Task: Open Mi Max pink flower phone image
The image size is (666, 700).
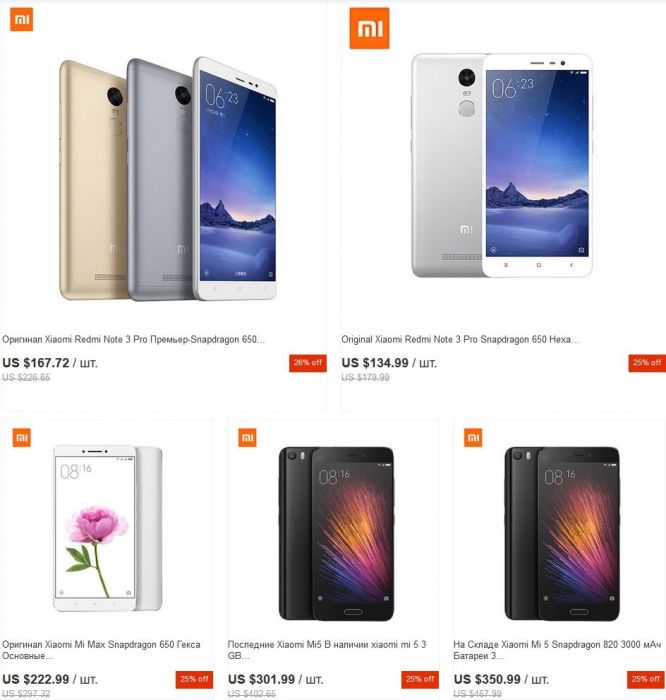Action: pos(108,528)
